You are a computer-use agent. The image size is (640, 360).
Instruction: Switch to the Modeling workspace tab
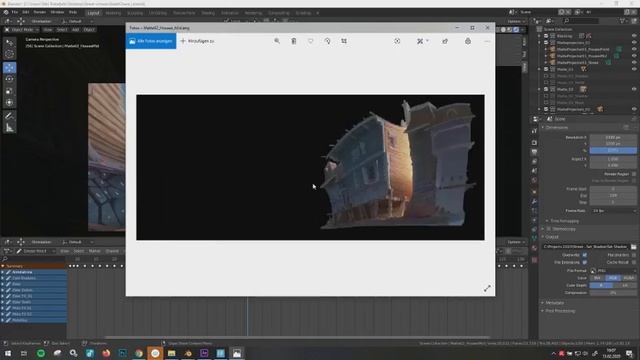pos(113,13)
